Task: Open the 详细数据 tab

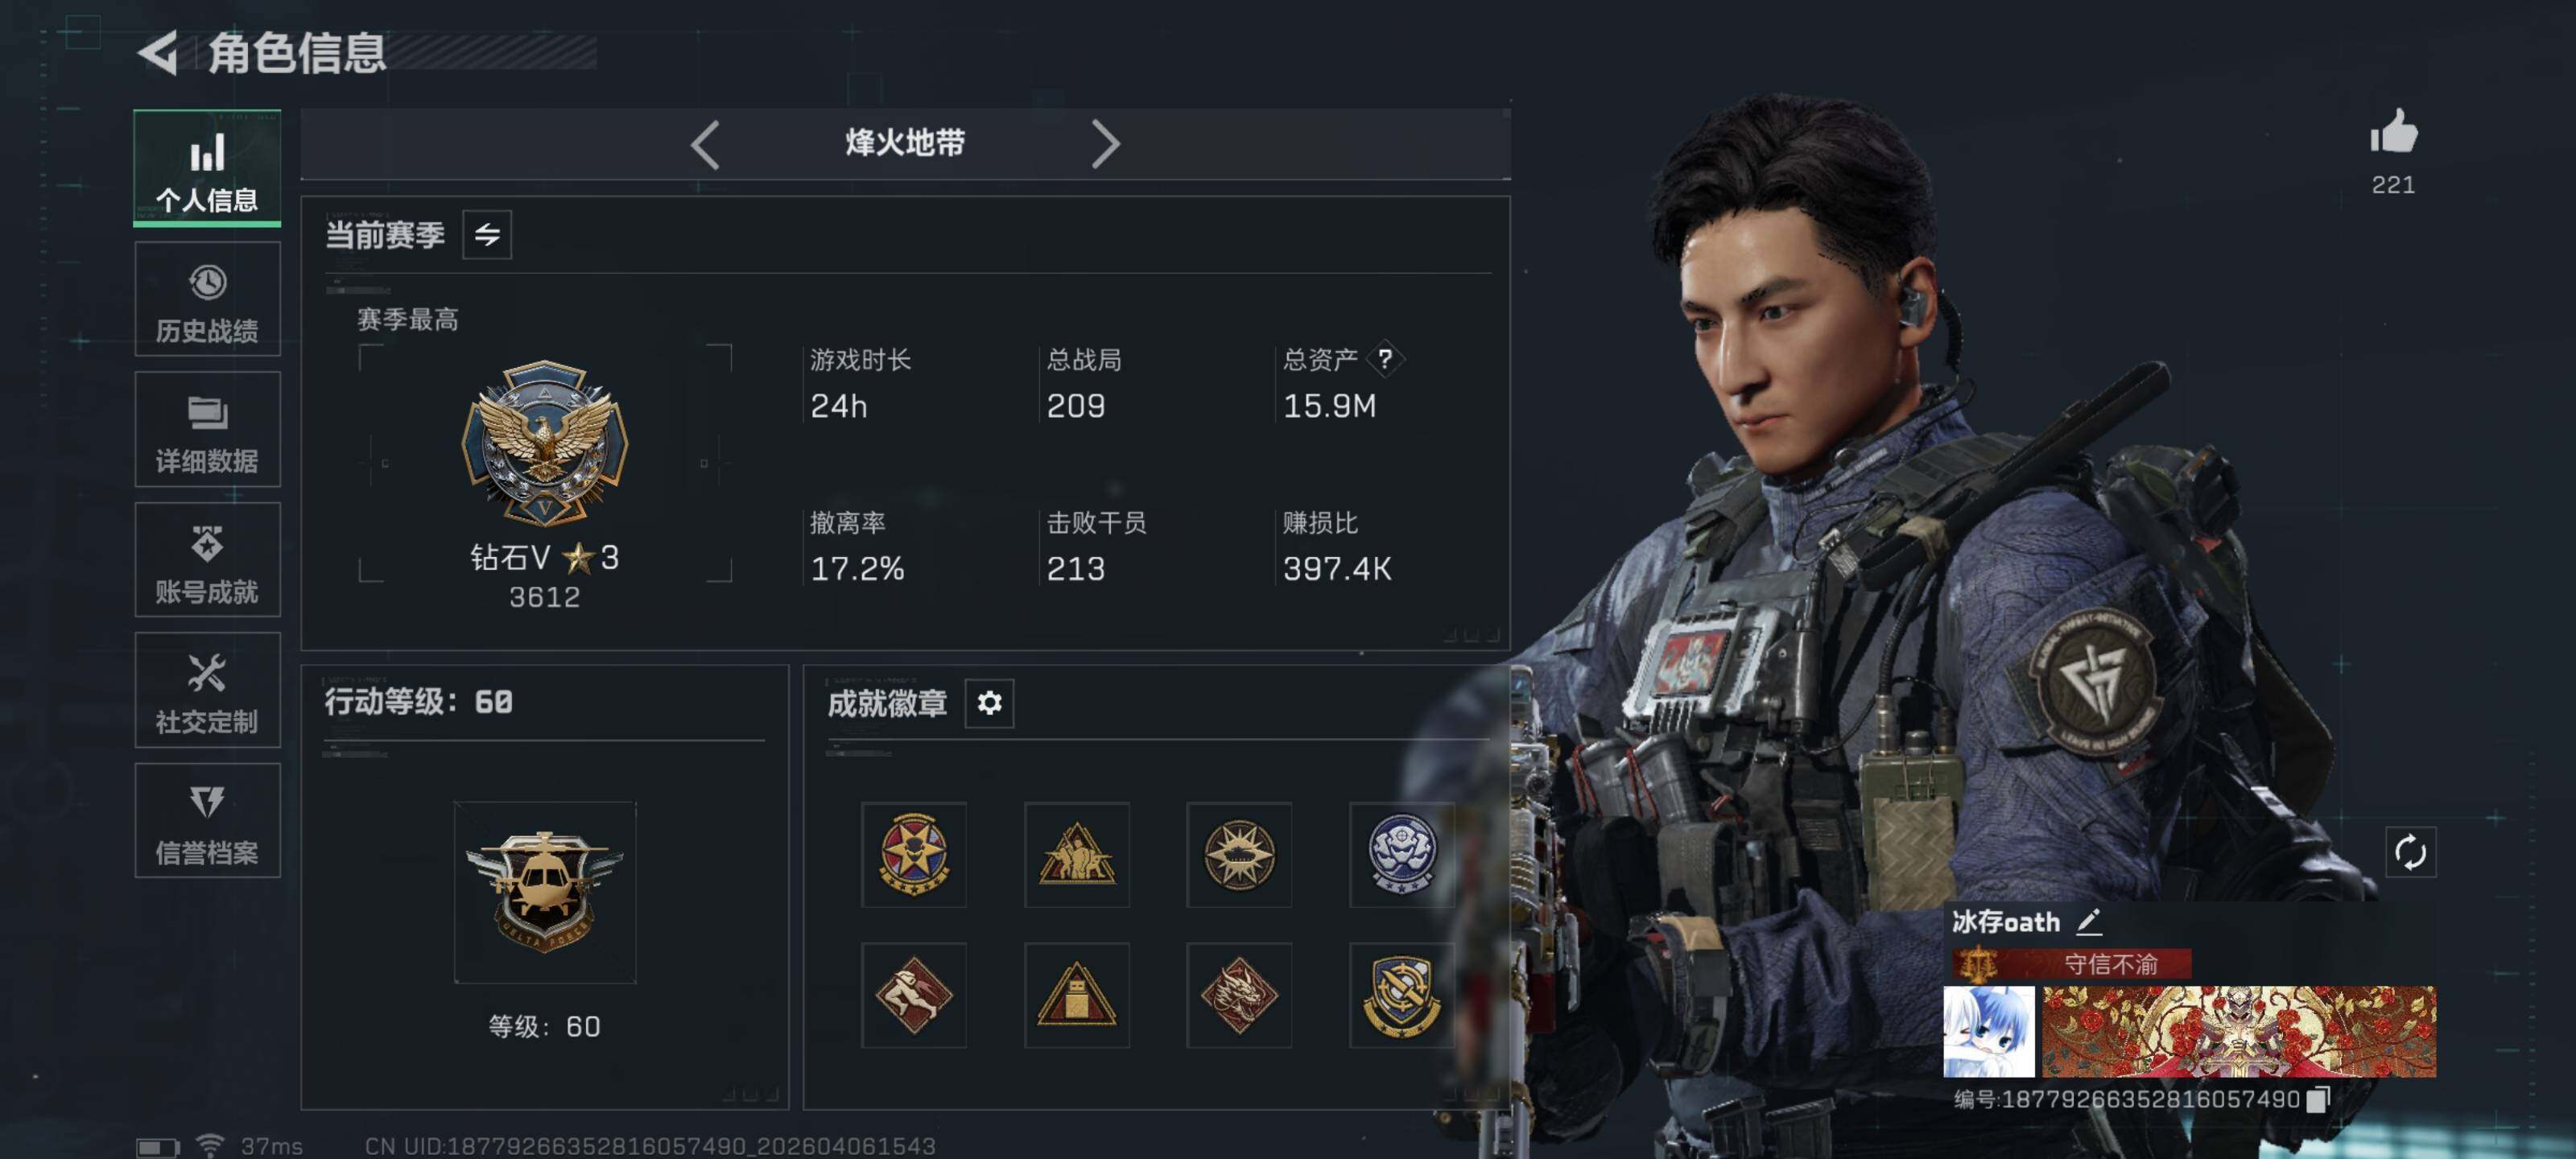Action: pos(207,429)
